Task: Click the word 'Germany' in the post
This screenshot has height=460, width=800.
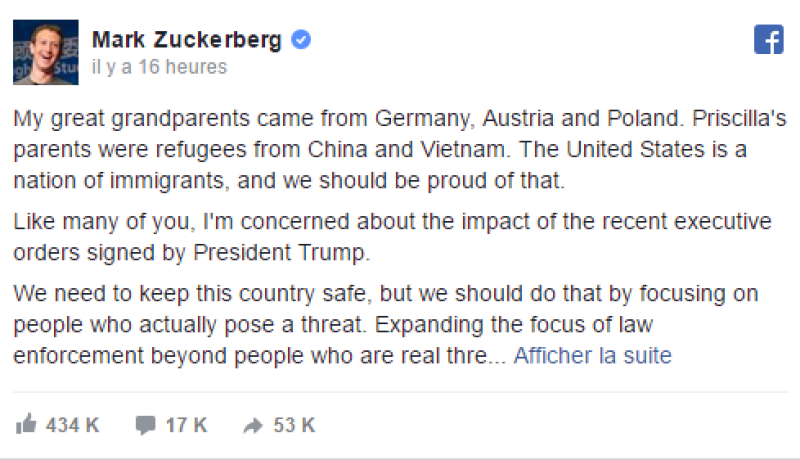Action: click(x=421, y=119)
